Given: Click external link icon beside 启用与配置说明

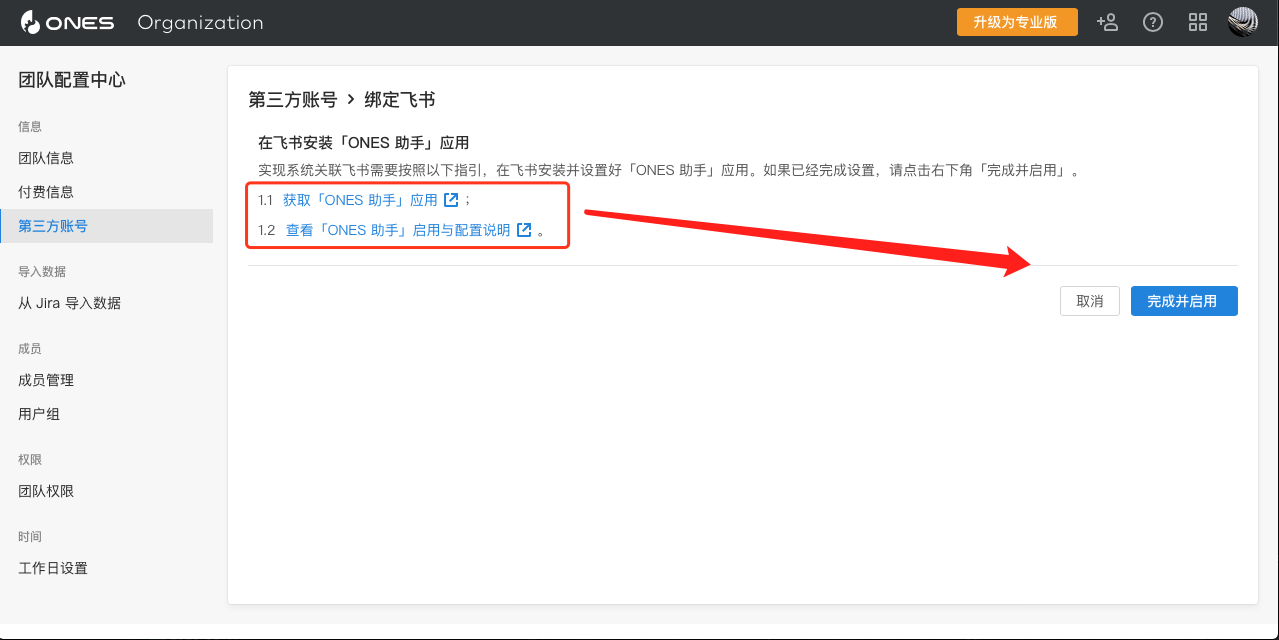Looking at the screenshot, I should 524,230.
